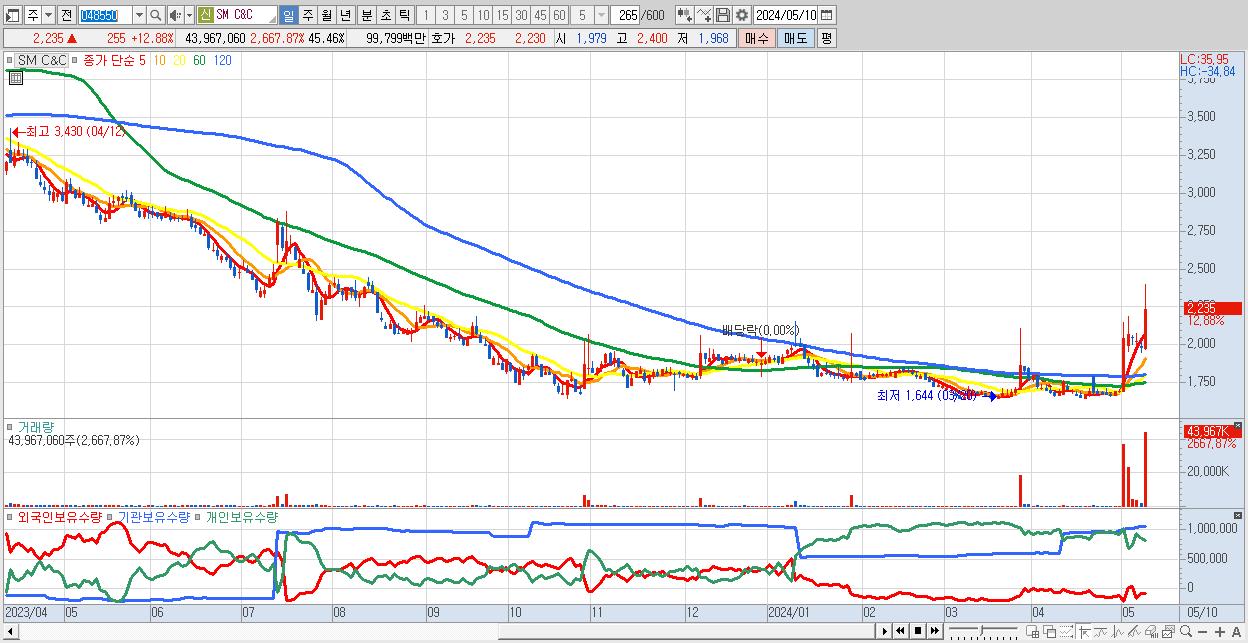This screenshot has width=1248, height=643.
Task: Click the chart scroll right arrow
Action: [884, 631]
